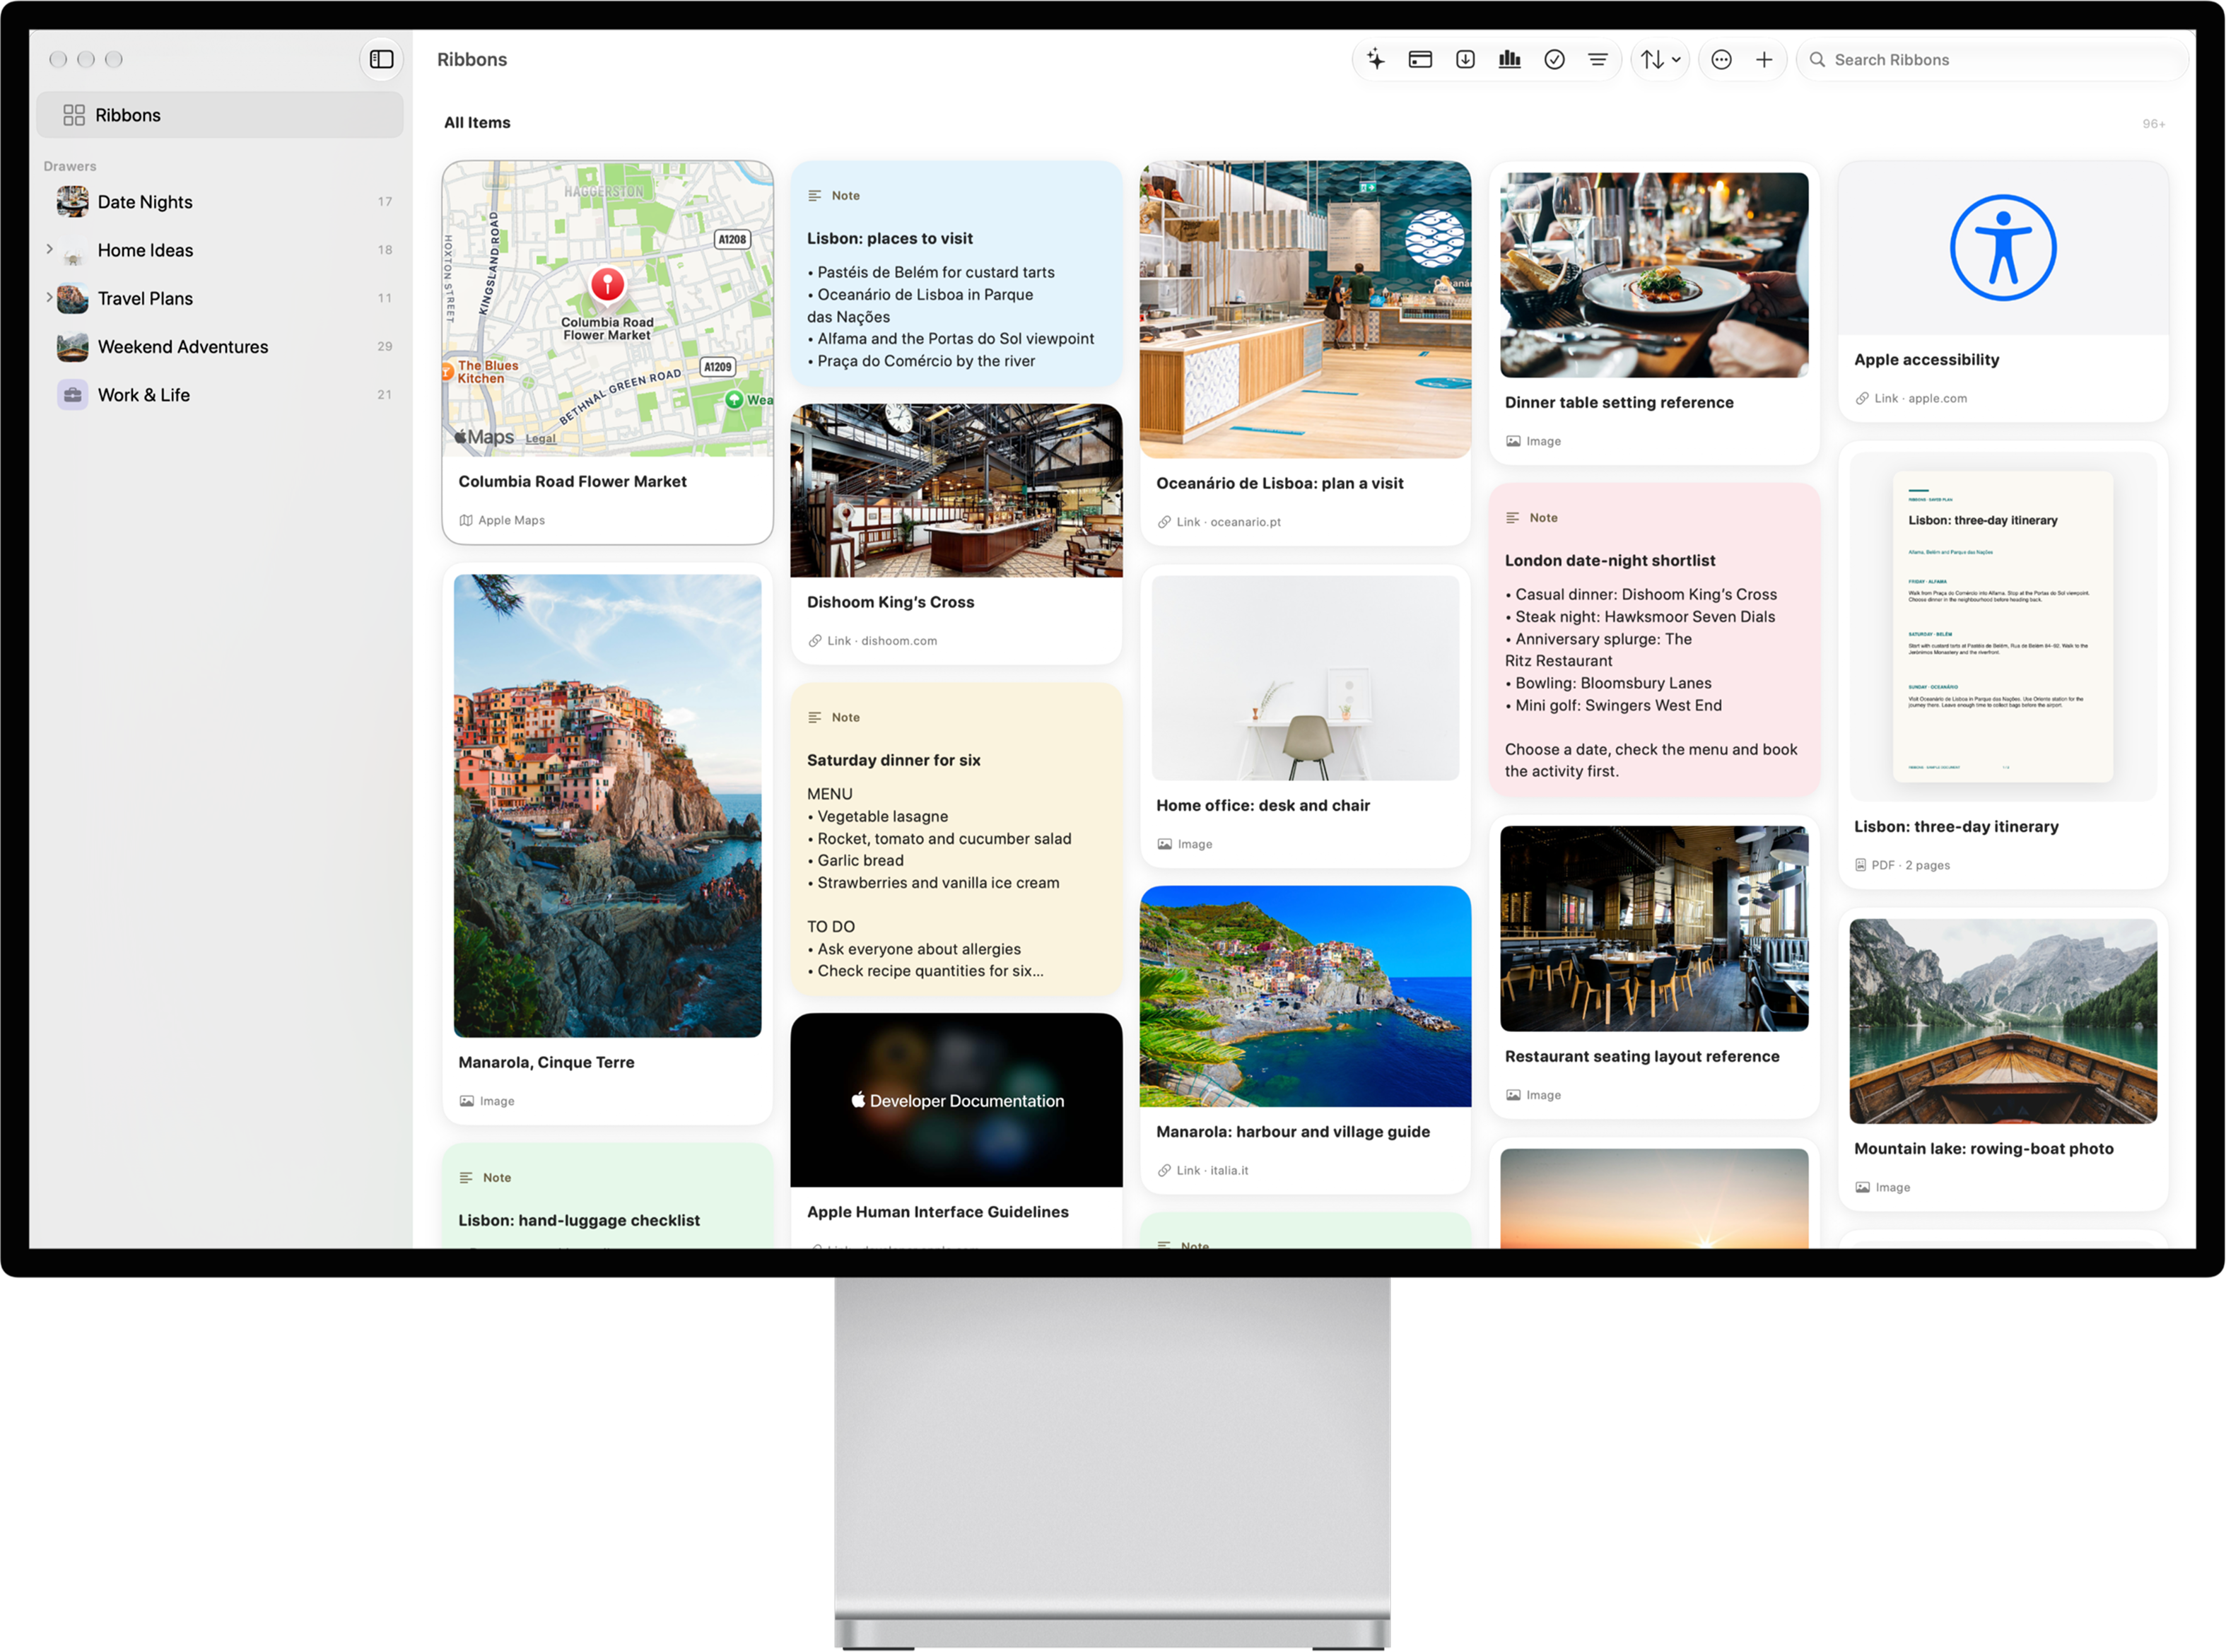
Task: Click the blue Apple accessibility icon
Action: click(x=2003, y=248)
